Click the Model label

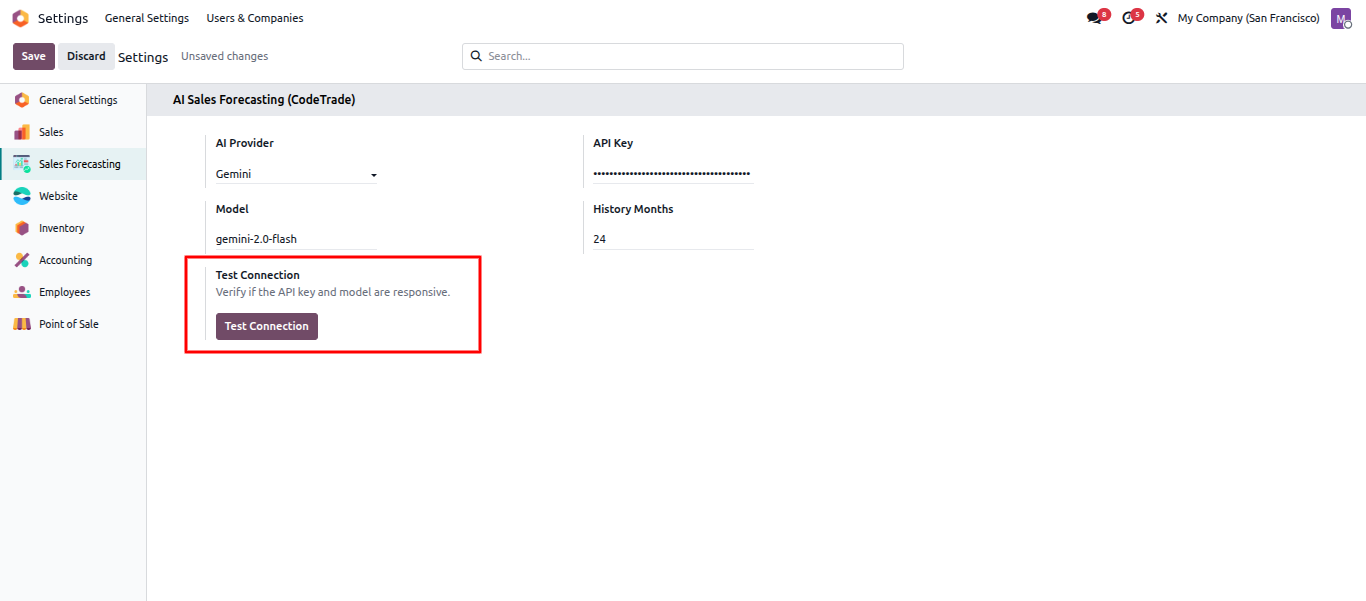pyautogui.click(x=232, y=209)
